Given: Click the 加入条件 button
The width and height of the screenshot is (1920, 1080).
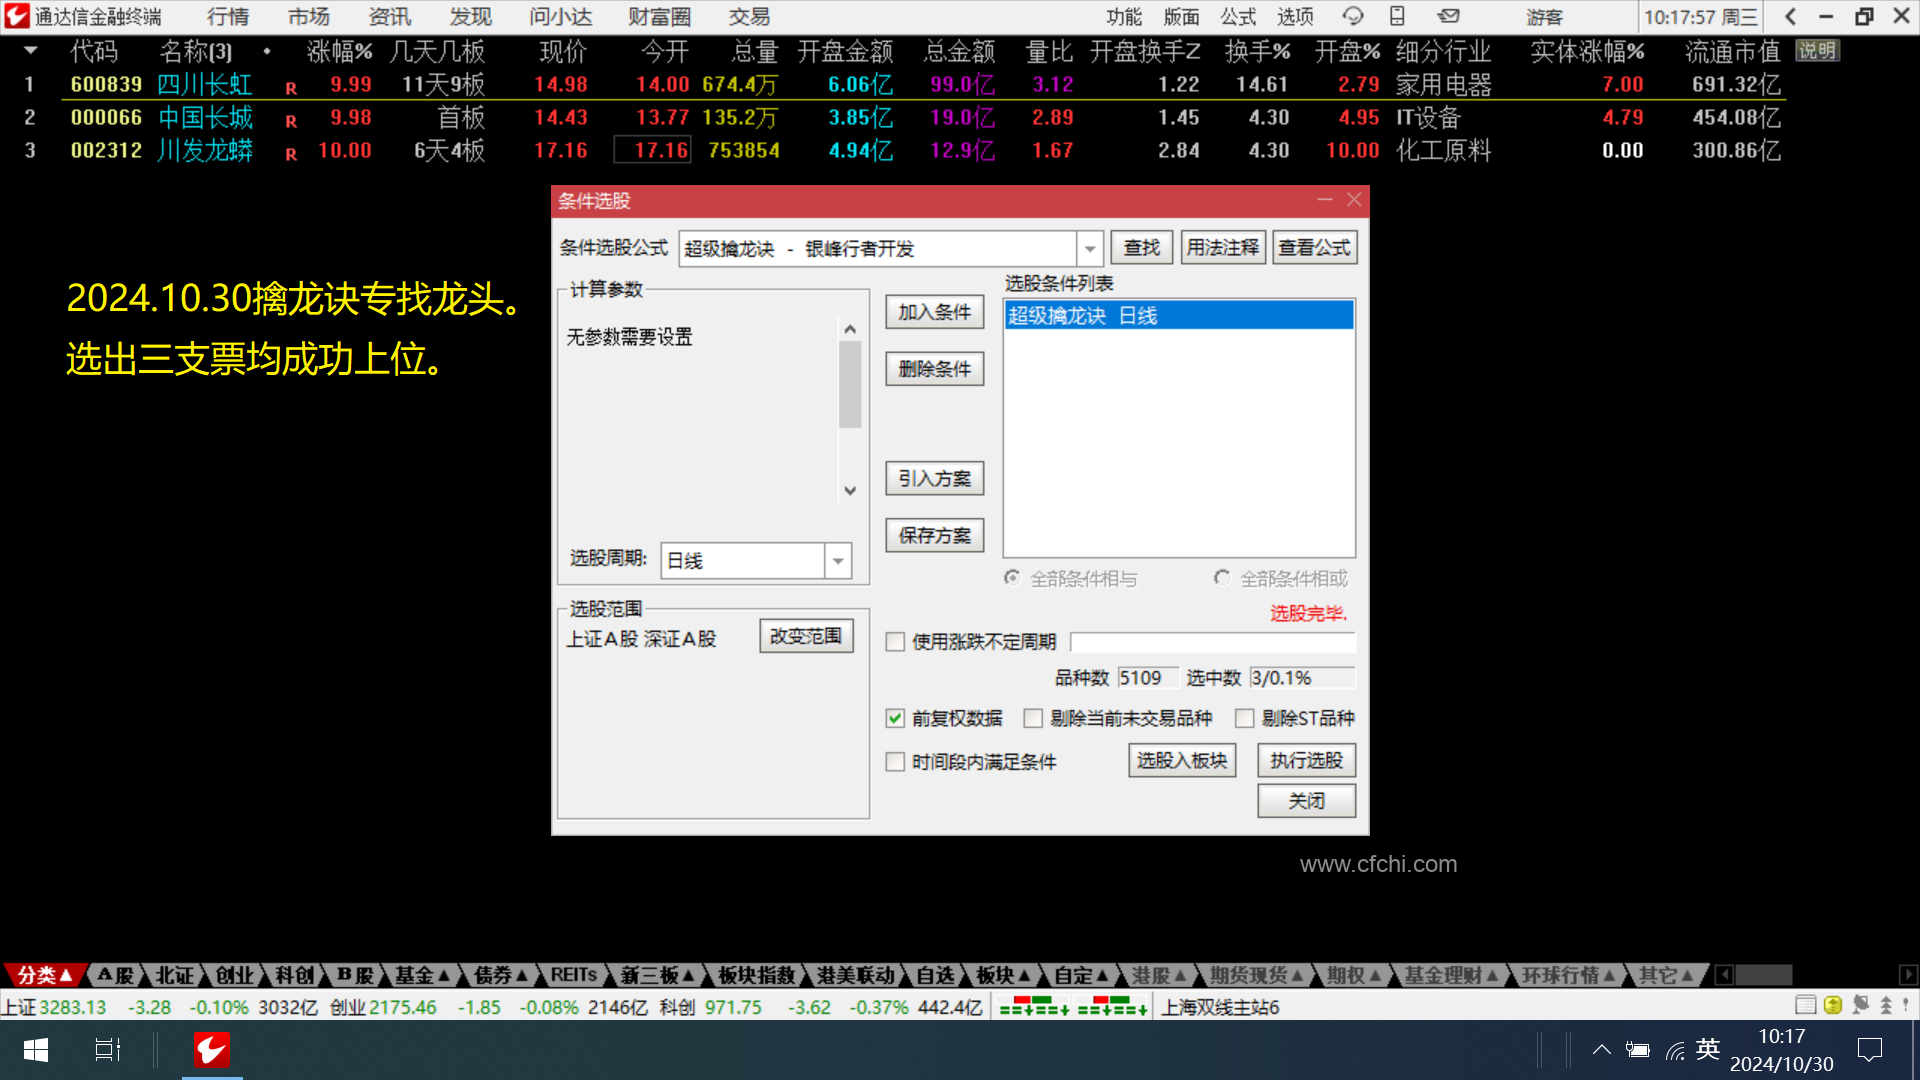Looking at the screenshot, I should 934,312.
